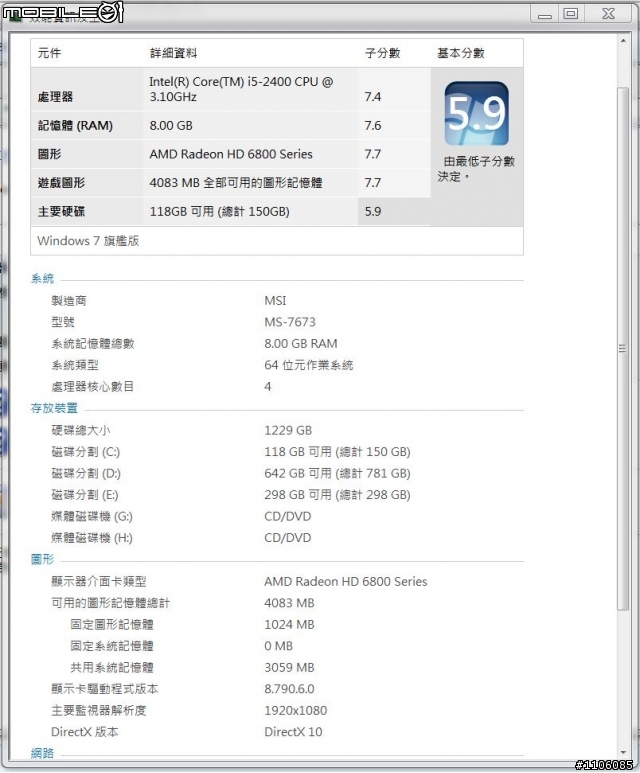Click the Windows 7 旗艦版 text
This screenshot has width=640, height=773.
click(x=88, y=241)
